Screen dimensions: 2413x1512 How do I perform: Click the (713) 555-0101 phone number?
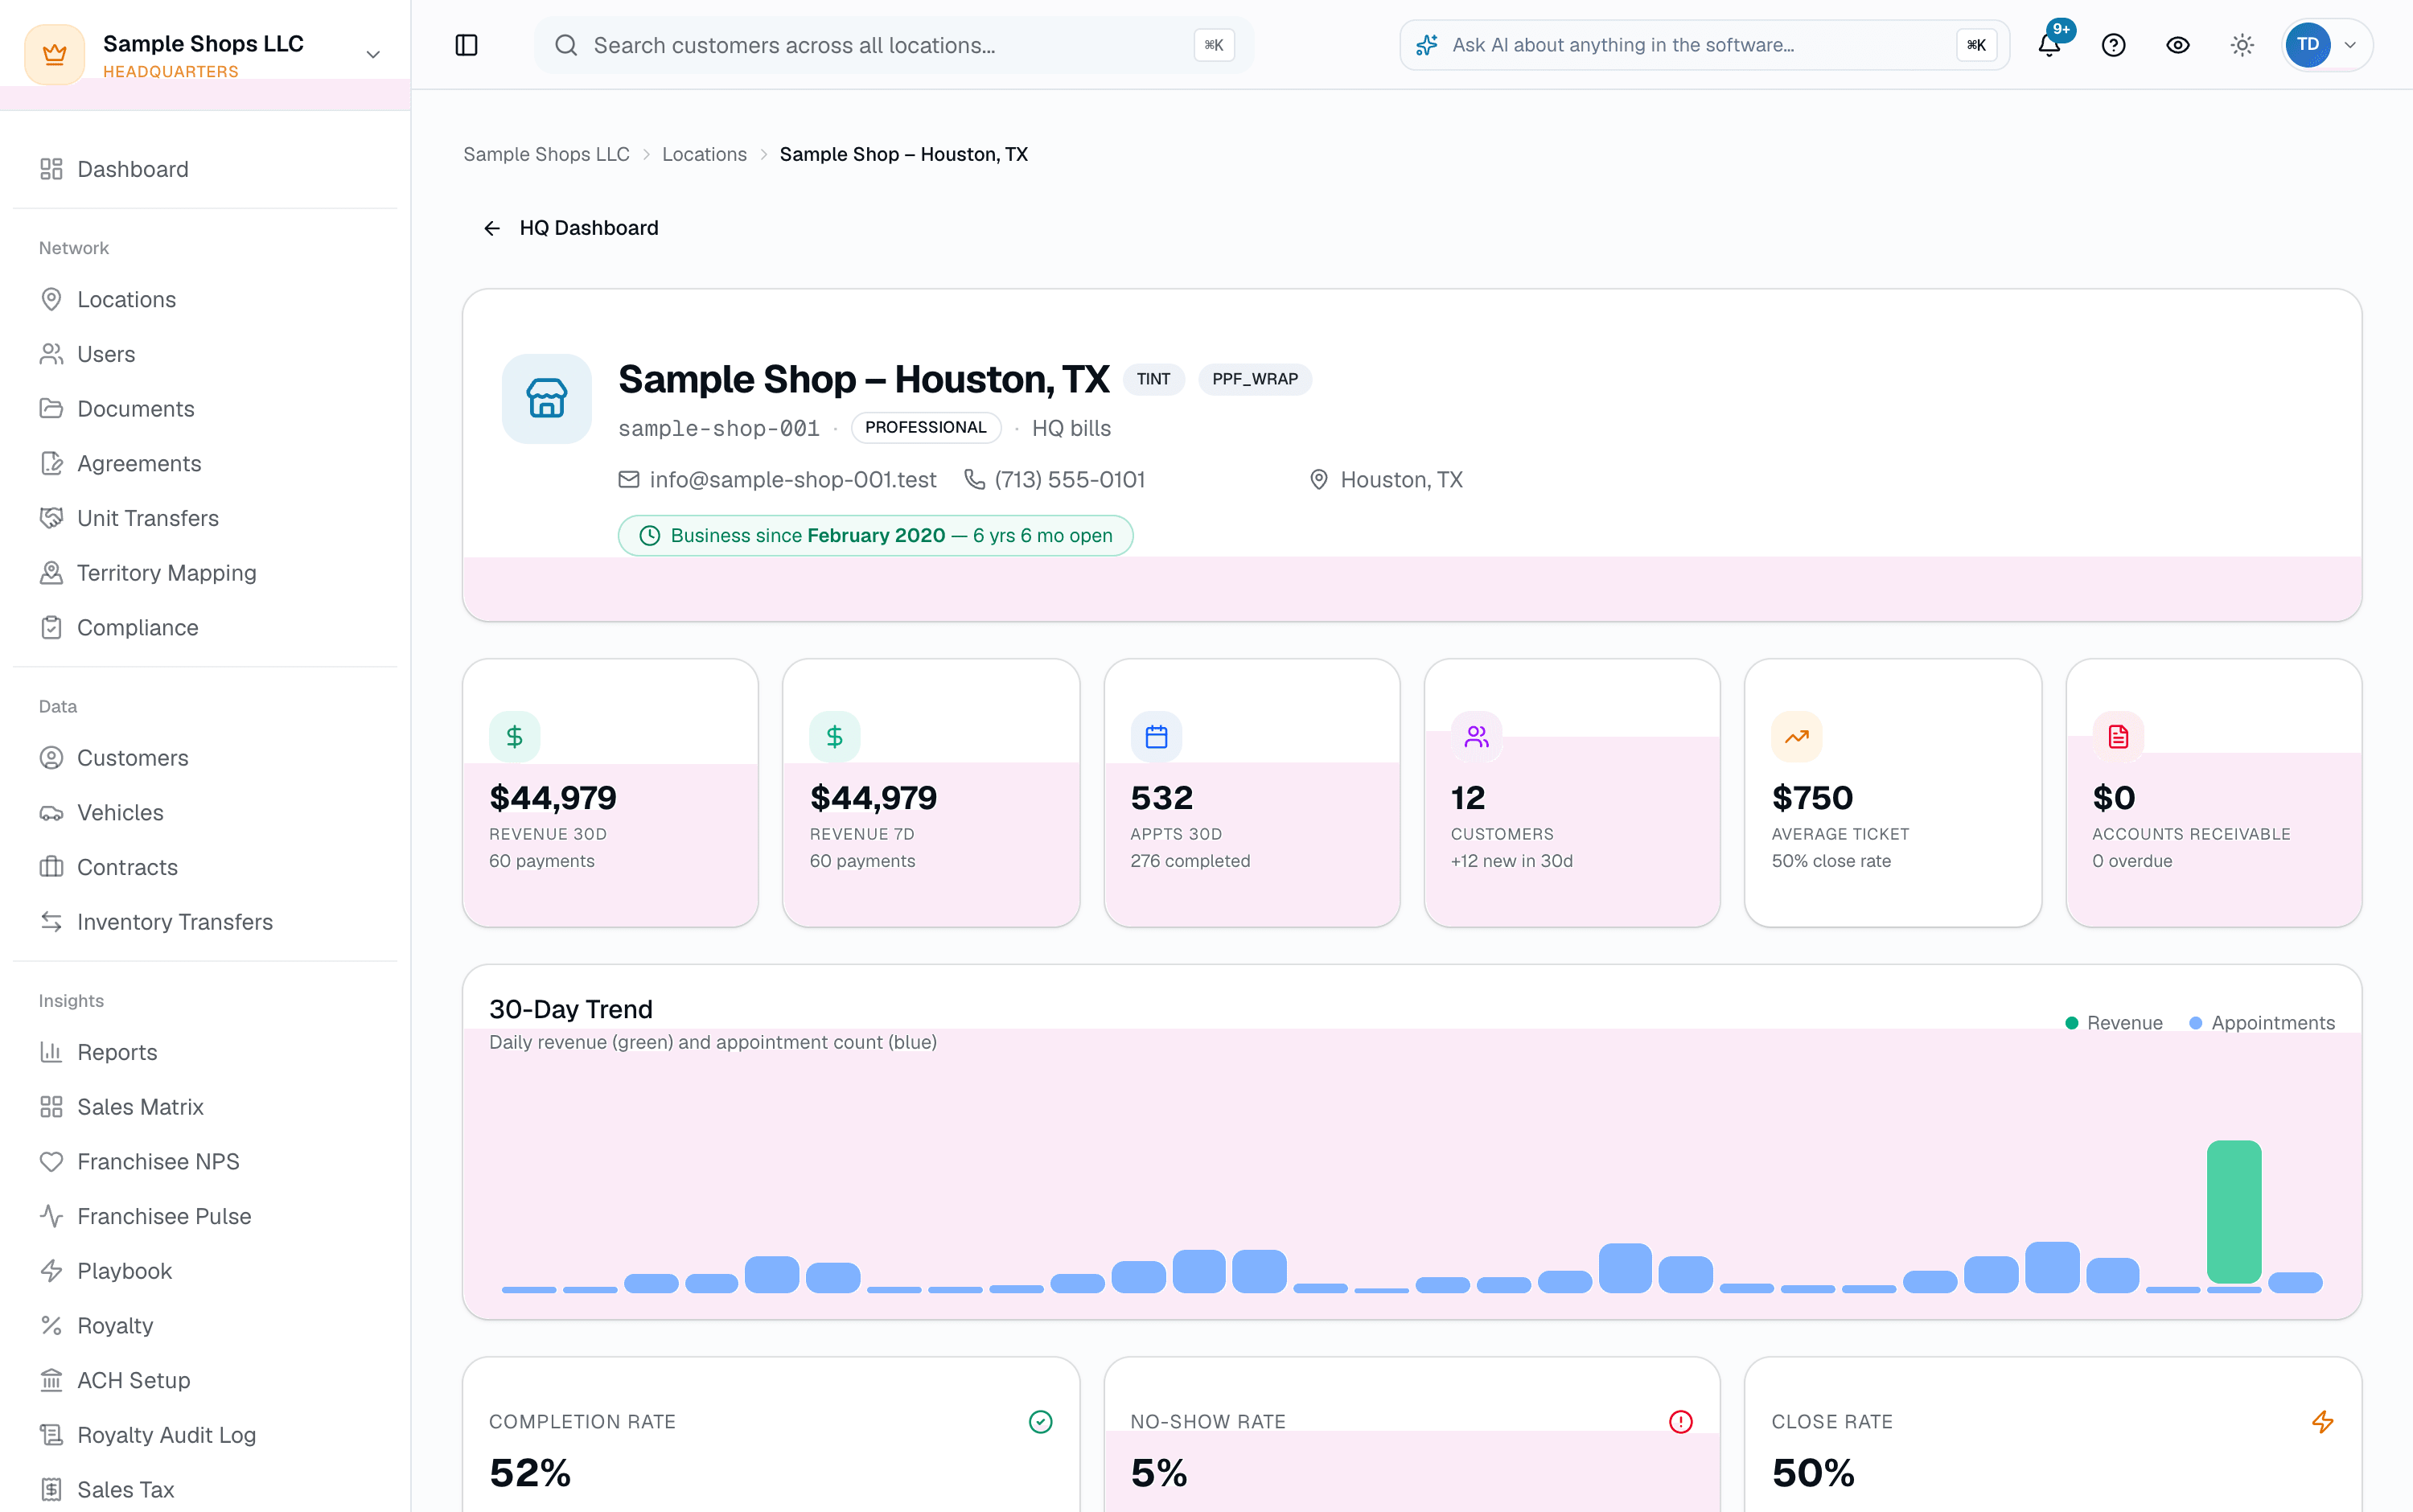(x=1070, y=480)
